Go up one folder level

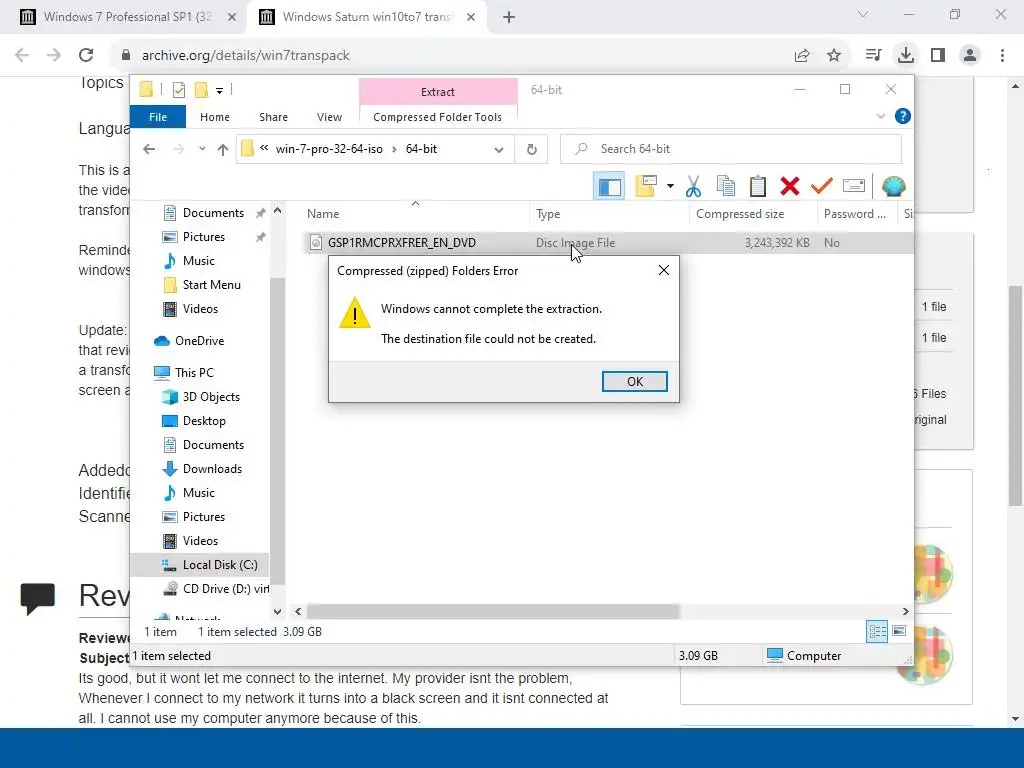click(x=223, y=150)
